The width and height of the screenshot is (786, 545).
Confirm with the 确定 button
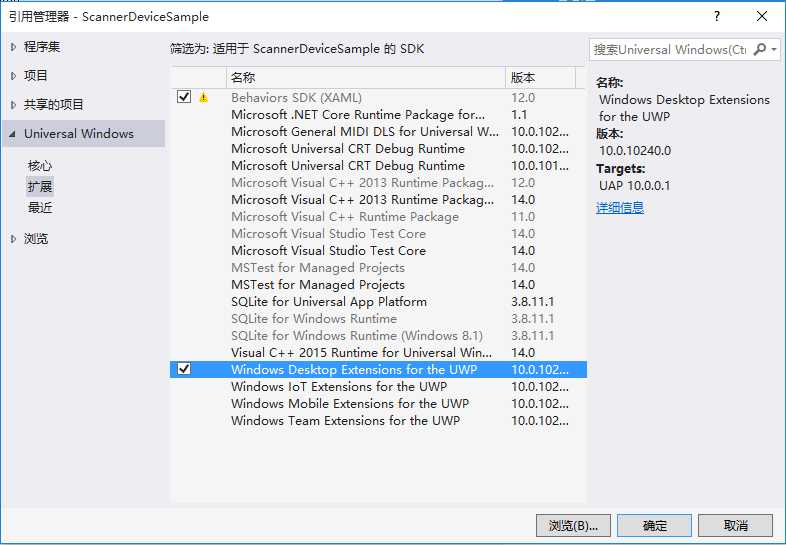[x=654, y=525]
